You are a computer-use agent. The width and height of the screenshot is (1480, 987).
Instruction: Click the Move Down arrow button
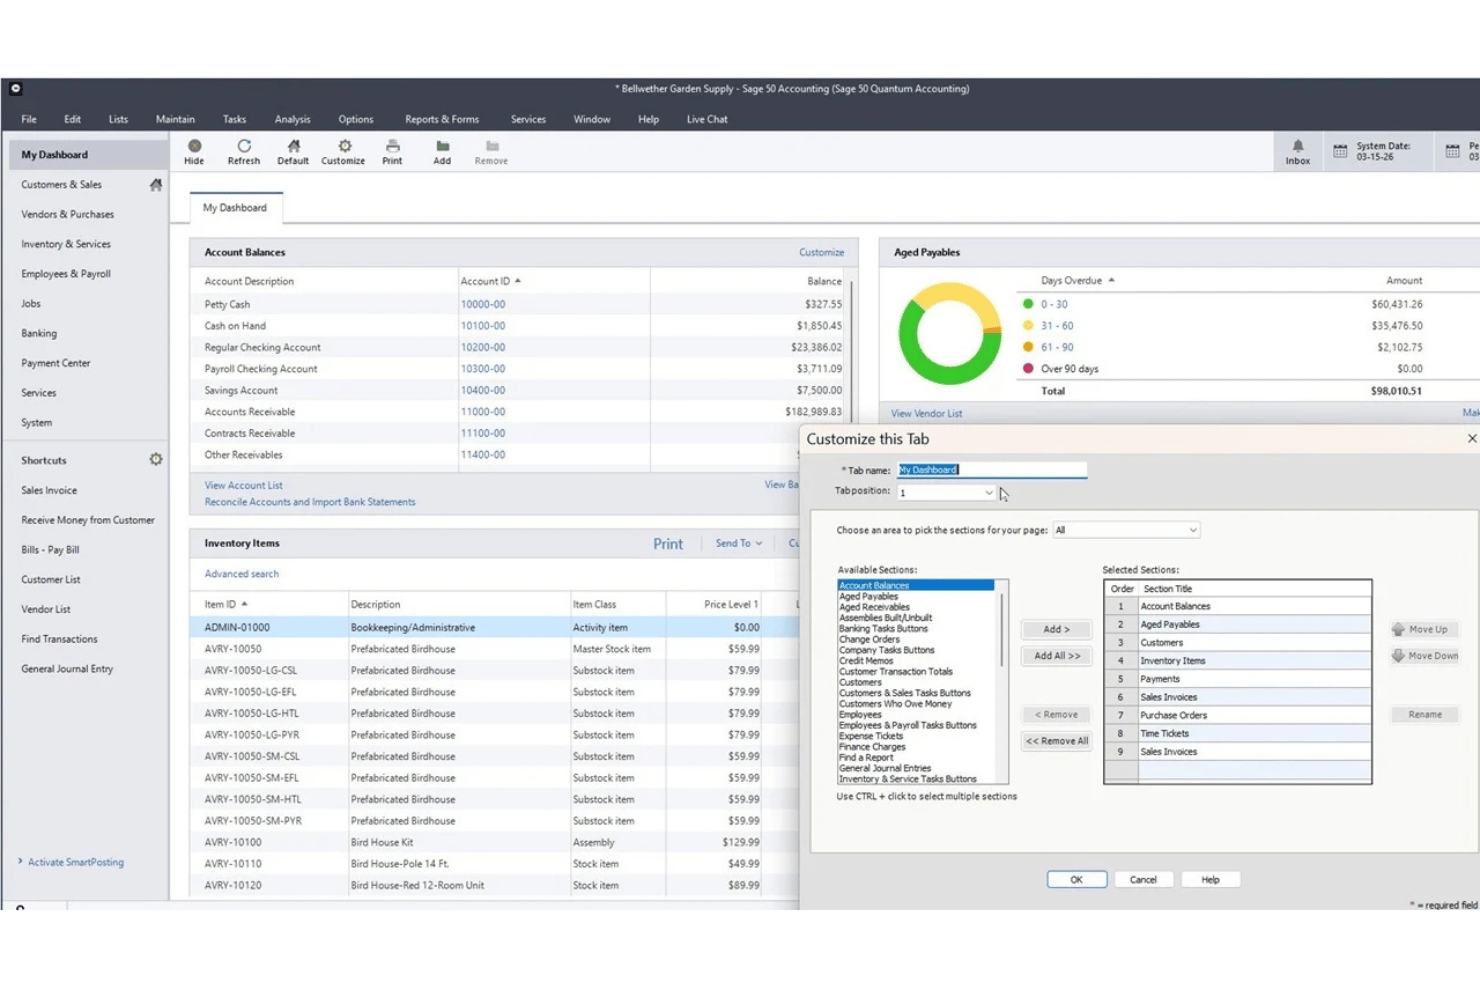[x=1424, y=656]
